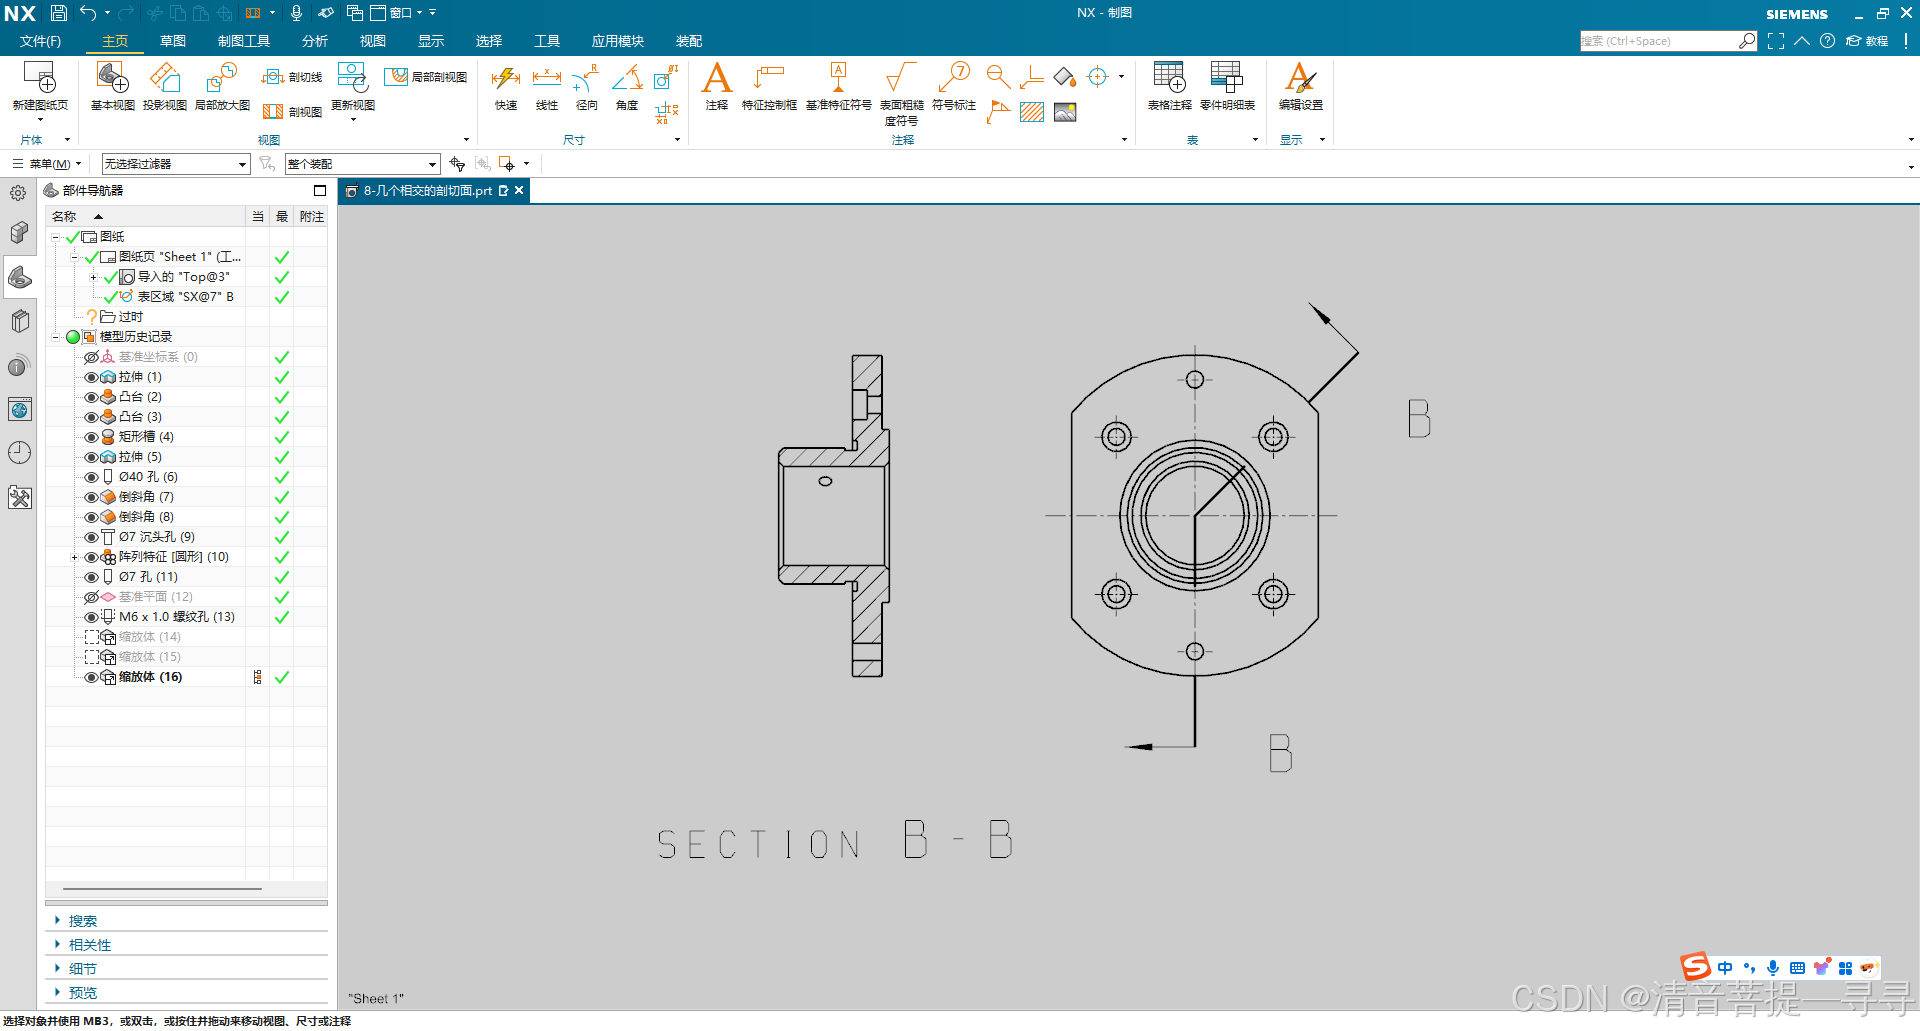The width and height of the screenshot is (1920, 1031).
Task: Toggle visibility of Ø40 孔 (6) feature
Action: [x=91, y=477]
